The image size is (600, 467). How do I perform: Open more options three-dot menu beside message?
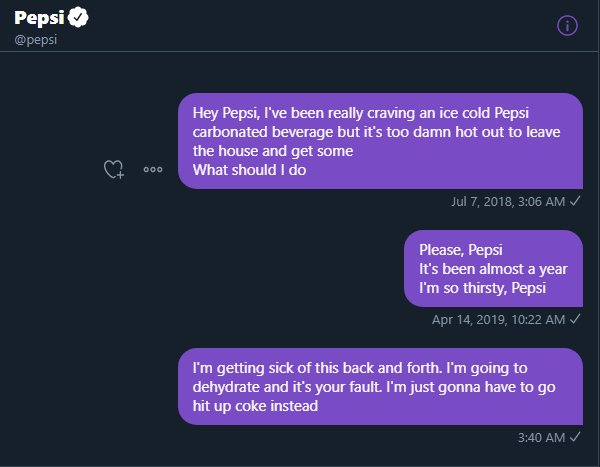[x=153, y=170]
